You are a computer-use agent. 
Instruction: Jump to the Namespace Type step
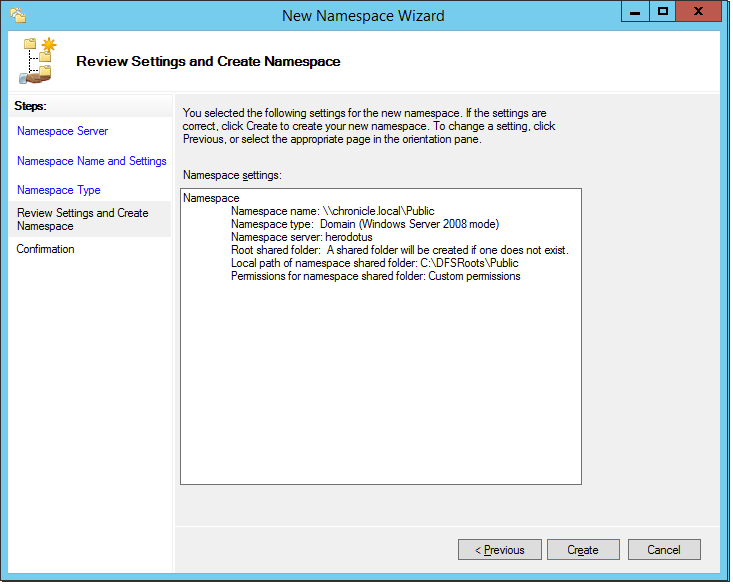(x=58, y=190)
